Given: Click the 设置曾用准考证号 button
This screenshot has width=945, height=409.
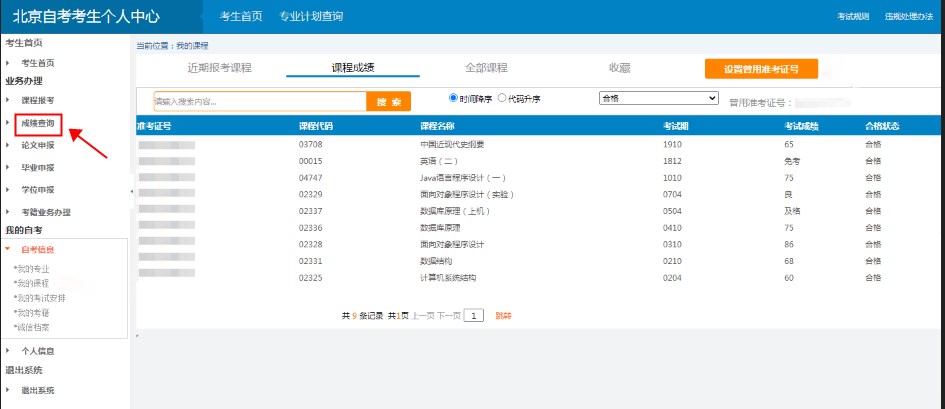Looking at the screenshot, I should (761, 69).
